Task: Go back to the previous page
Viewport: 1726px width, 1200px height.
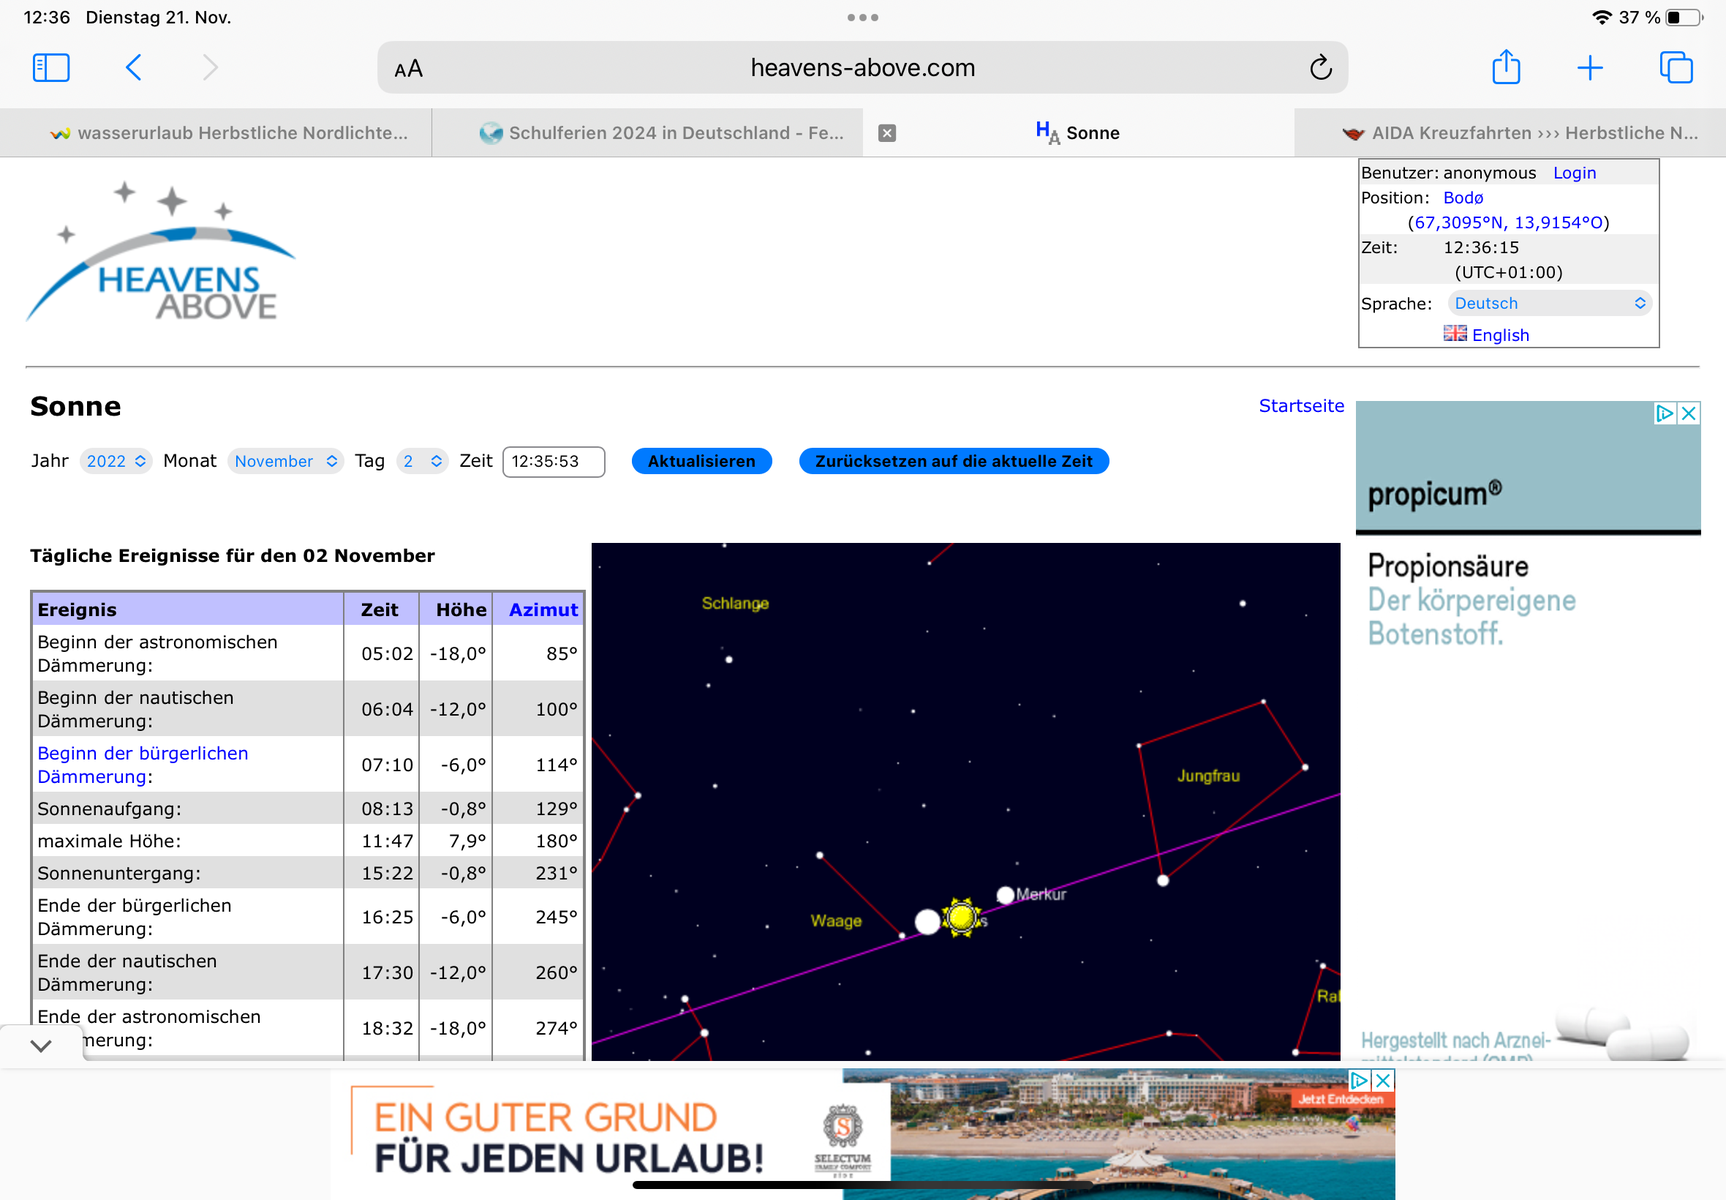Action: pos(134,68)
